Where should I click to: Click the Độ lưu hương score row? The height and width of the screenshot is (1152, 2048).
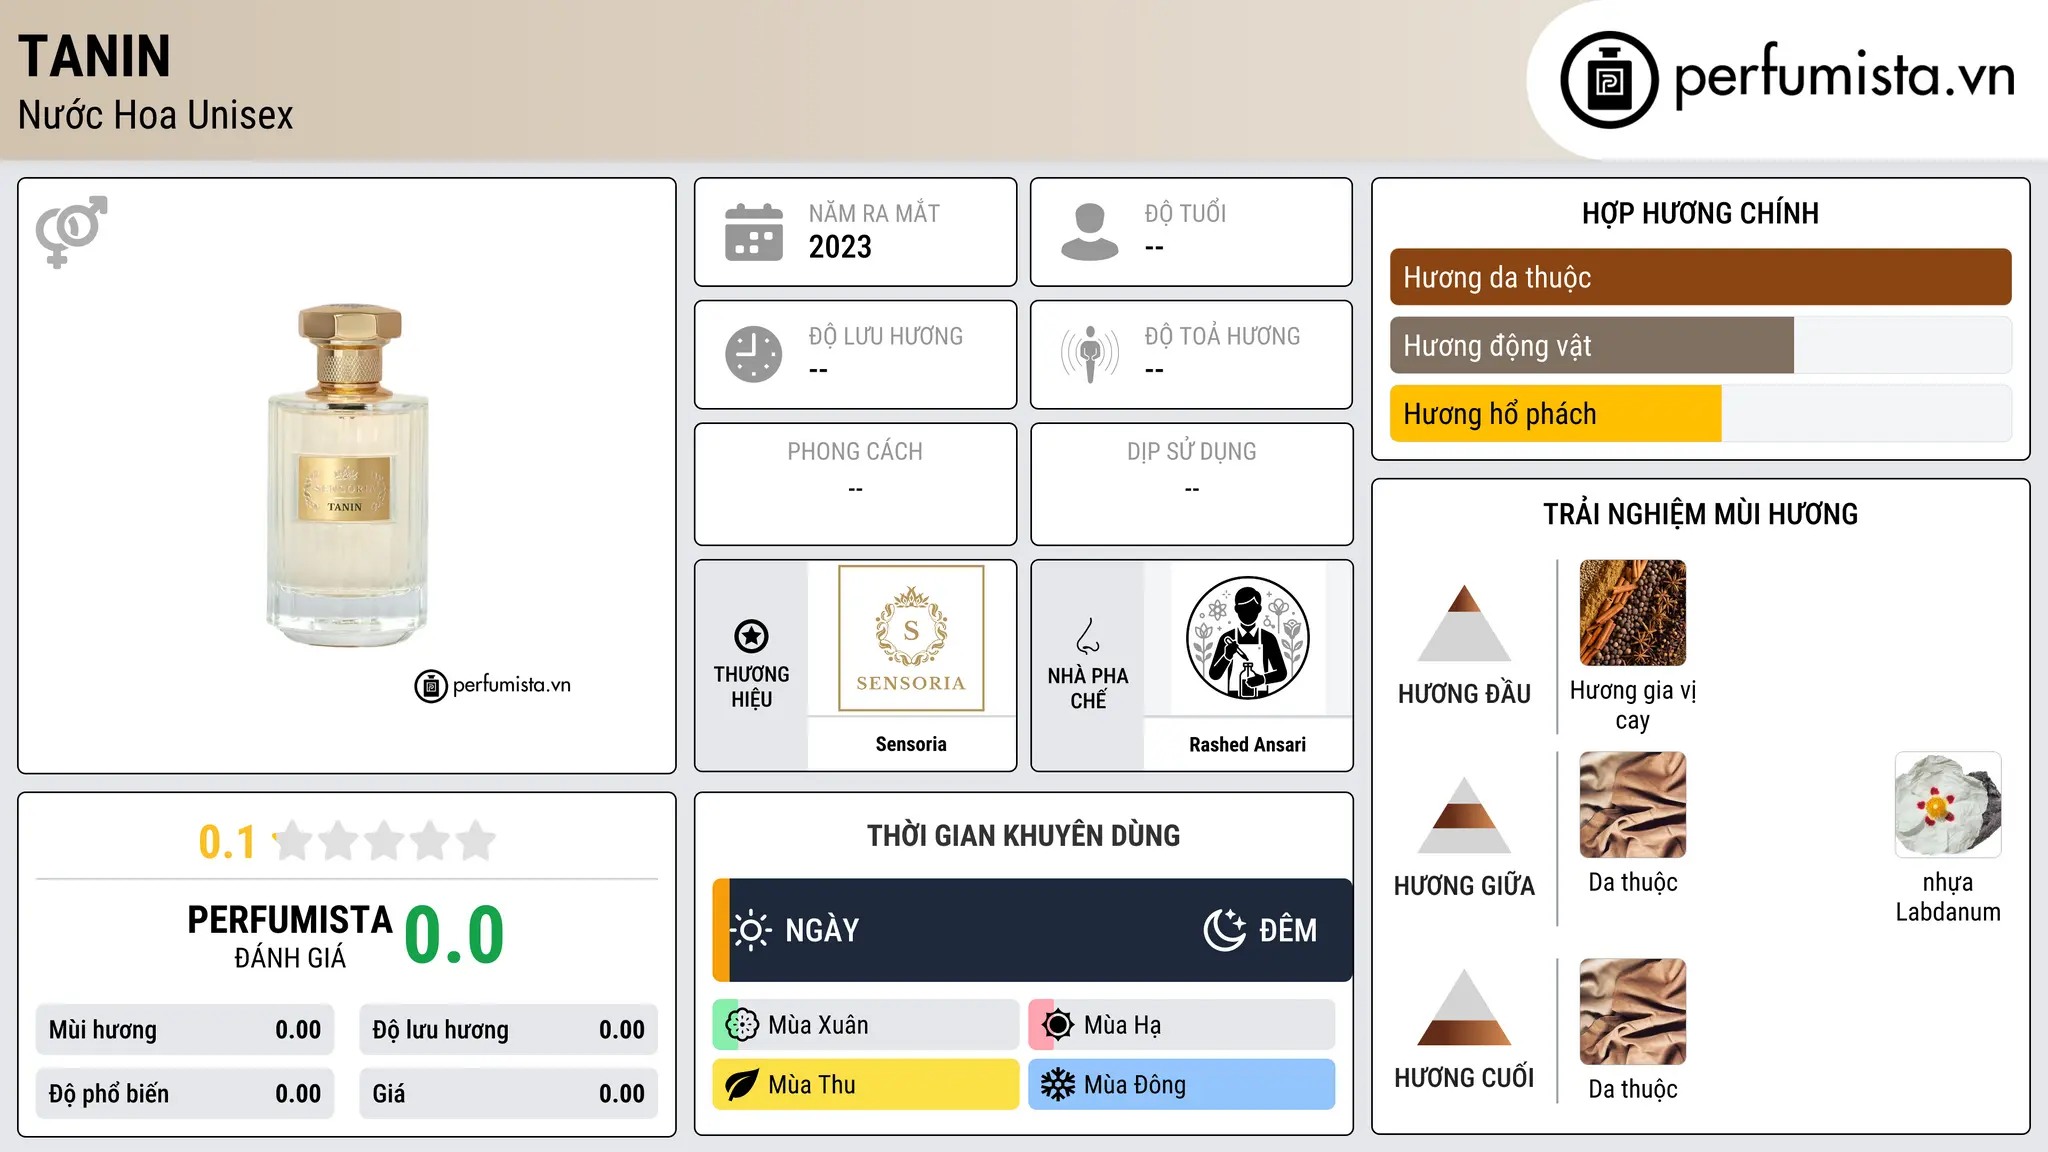tap(508, 1030)
